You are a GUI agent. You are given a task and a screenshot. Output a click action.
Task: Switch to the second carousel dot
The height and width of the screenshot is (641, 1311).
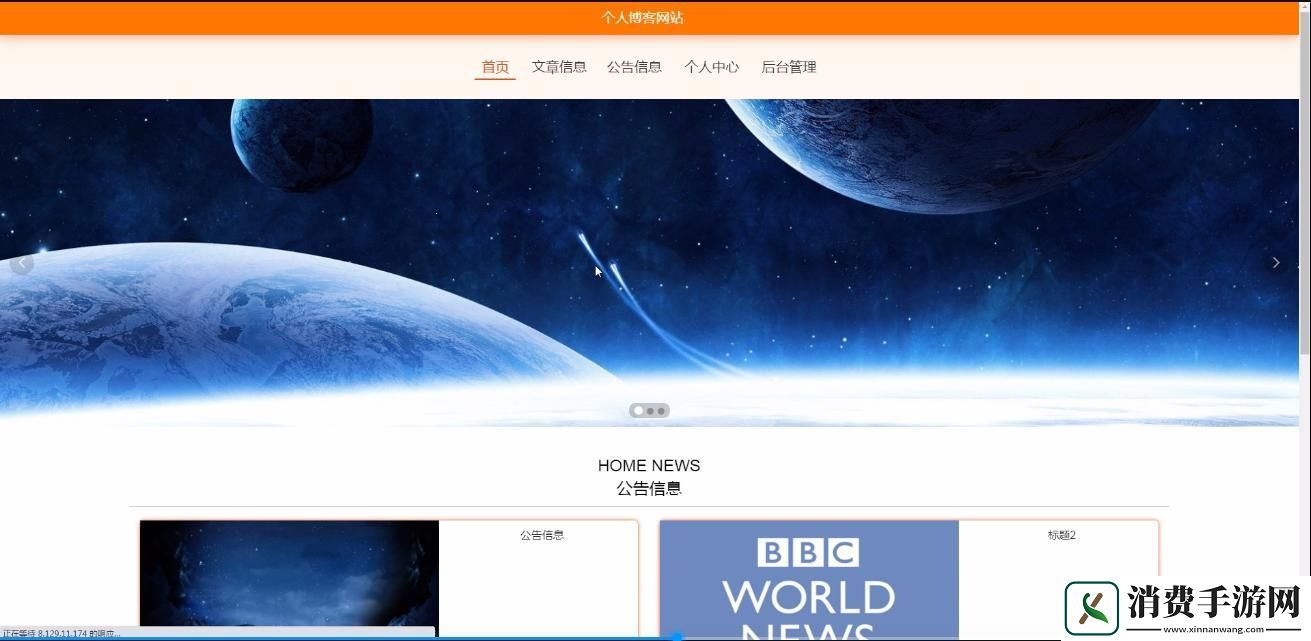[650, 411]
